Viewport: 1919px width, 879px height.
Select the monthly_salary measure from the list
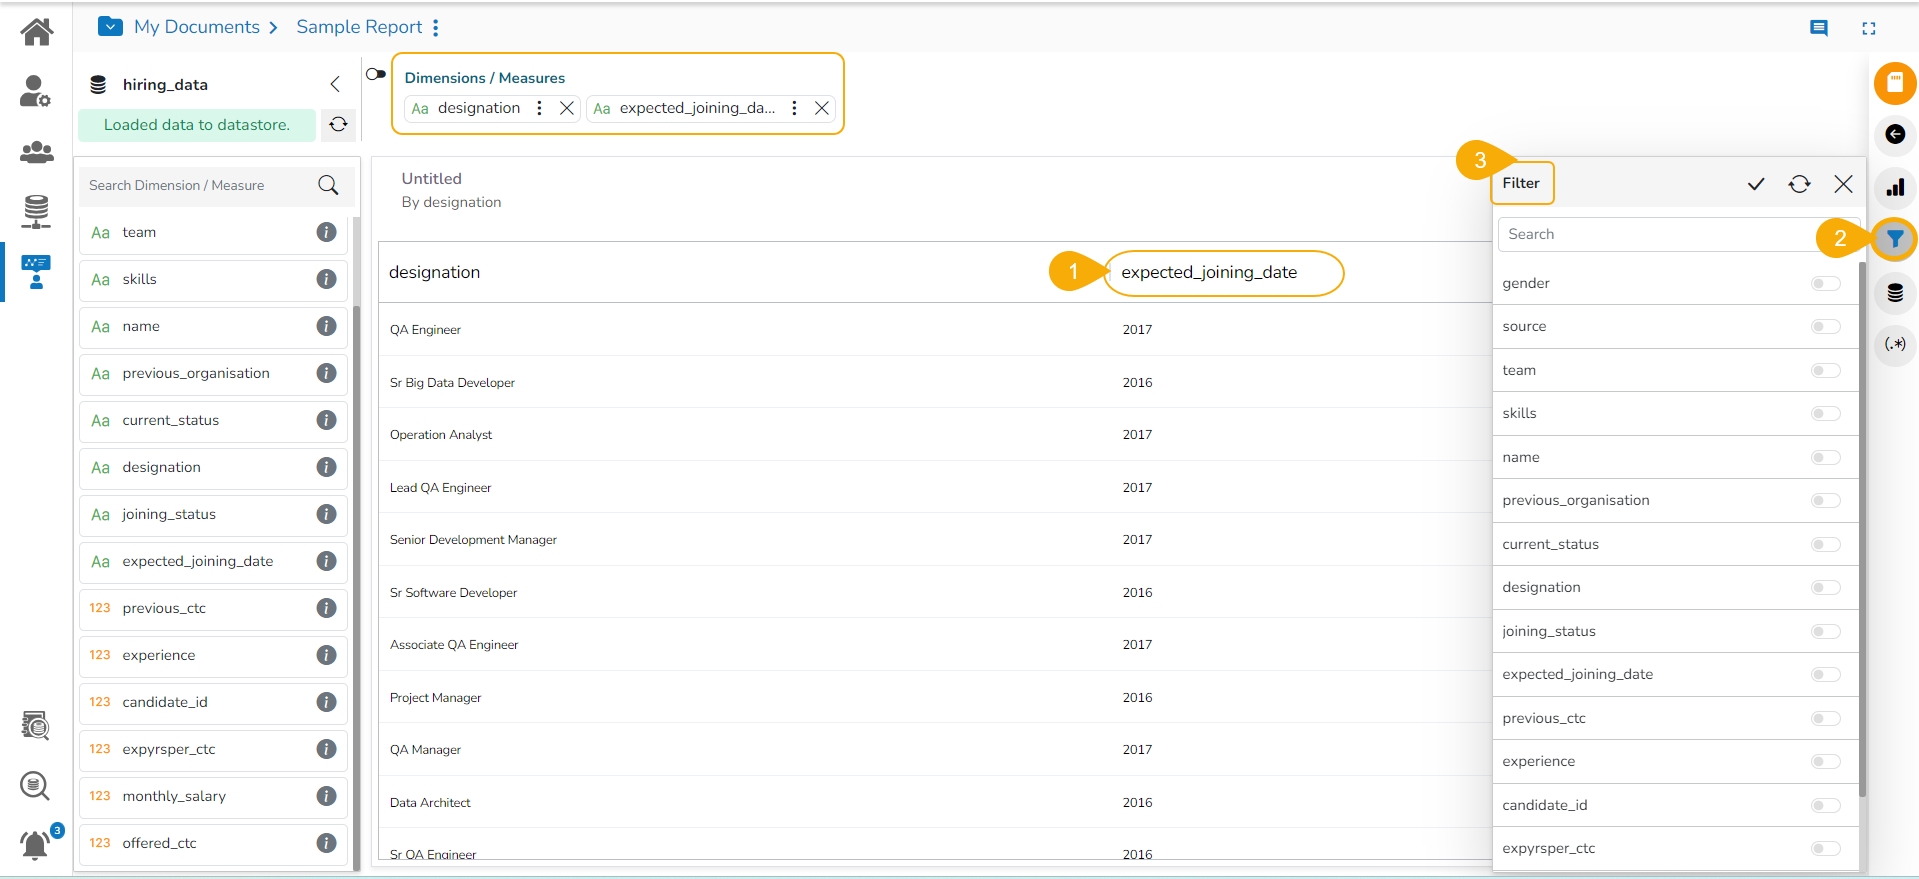tap(174, 796)
